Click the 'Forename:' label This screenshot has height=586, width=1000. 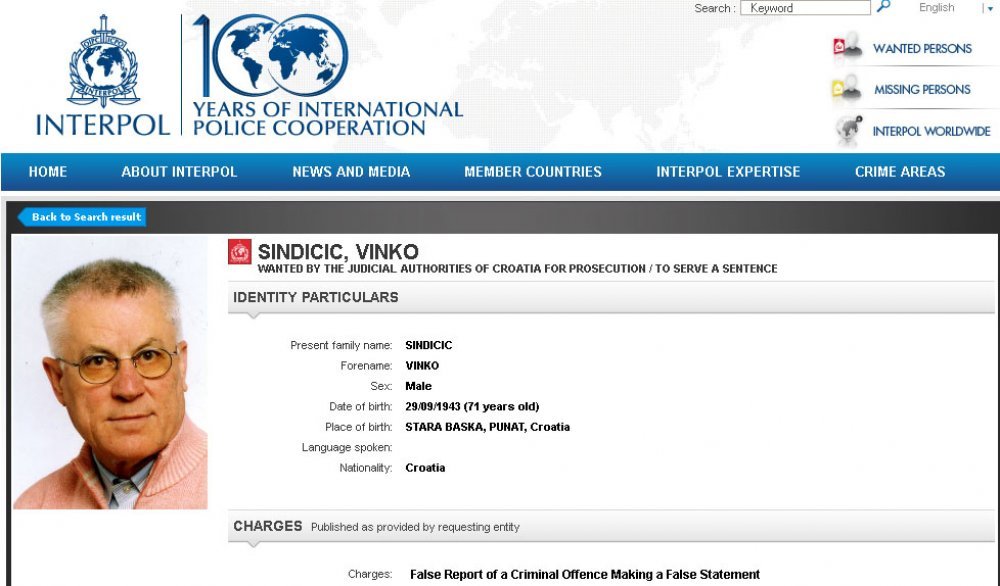point(367,365)
